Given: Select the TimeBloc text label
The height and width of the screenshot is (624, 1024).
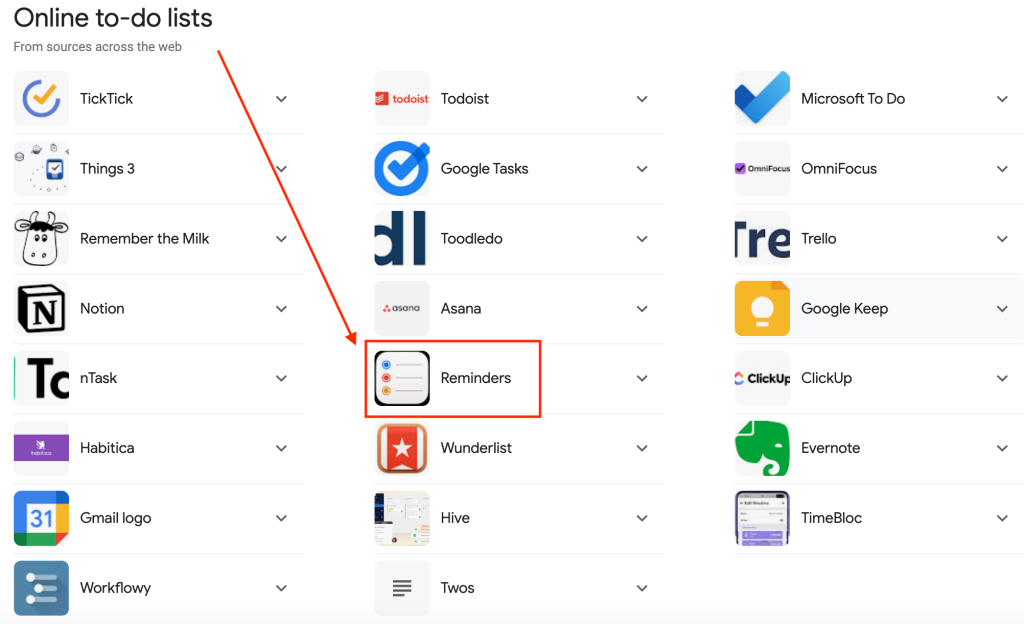Looking at the screenshot, I should point(831,518).
